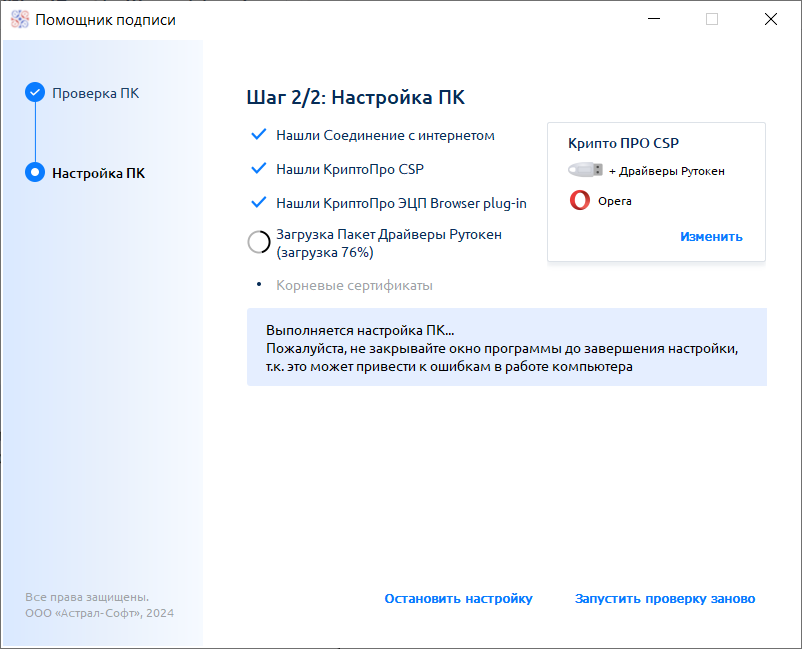802x649 pixels.
Task: Click the + Драйверы Рутокен label
Action: coord(666,171)
